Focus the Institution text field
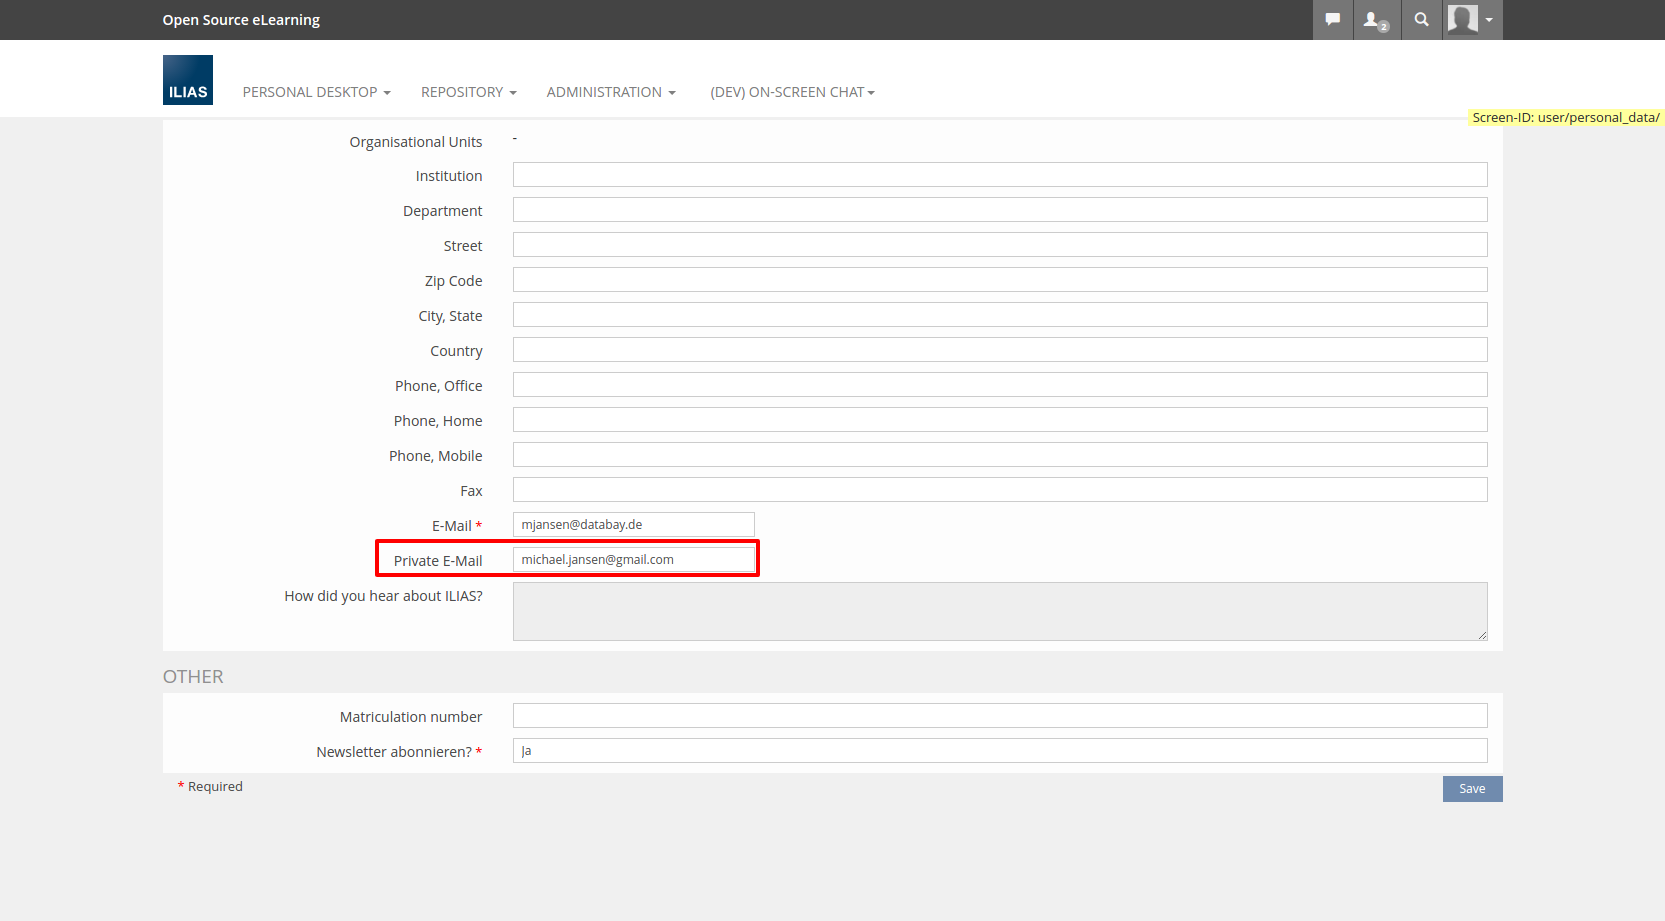This screenshot has width=1665, height=921. 999,175
